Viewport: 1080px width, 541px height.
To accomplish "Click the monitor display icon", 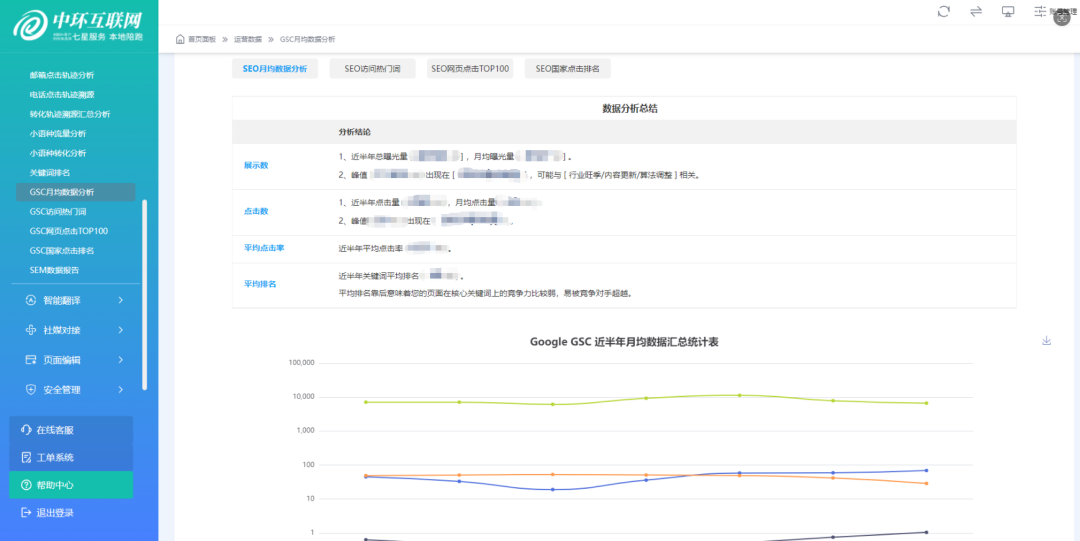I will 1008,11.
